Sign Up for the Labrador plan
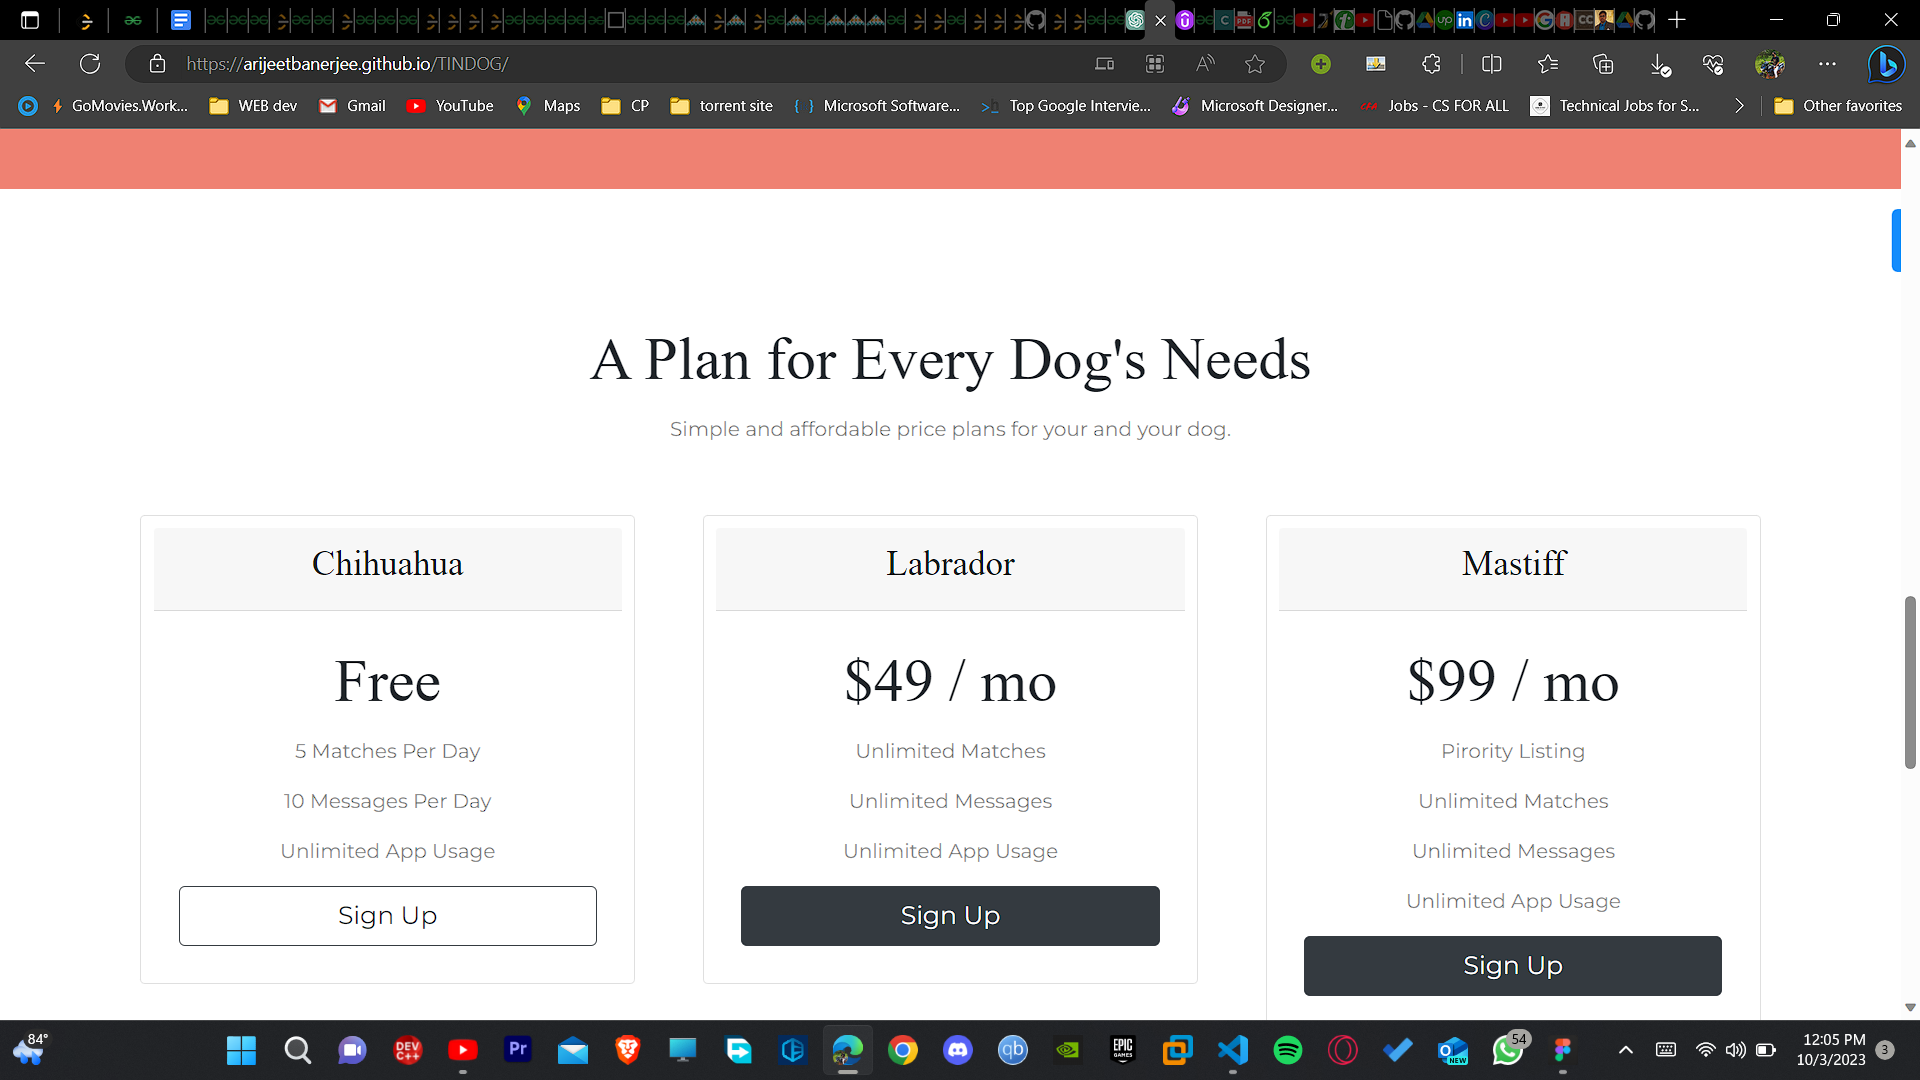Image resolution: width=1920 pixels, height=1080 pixels. pos(950,915)
